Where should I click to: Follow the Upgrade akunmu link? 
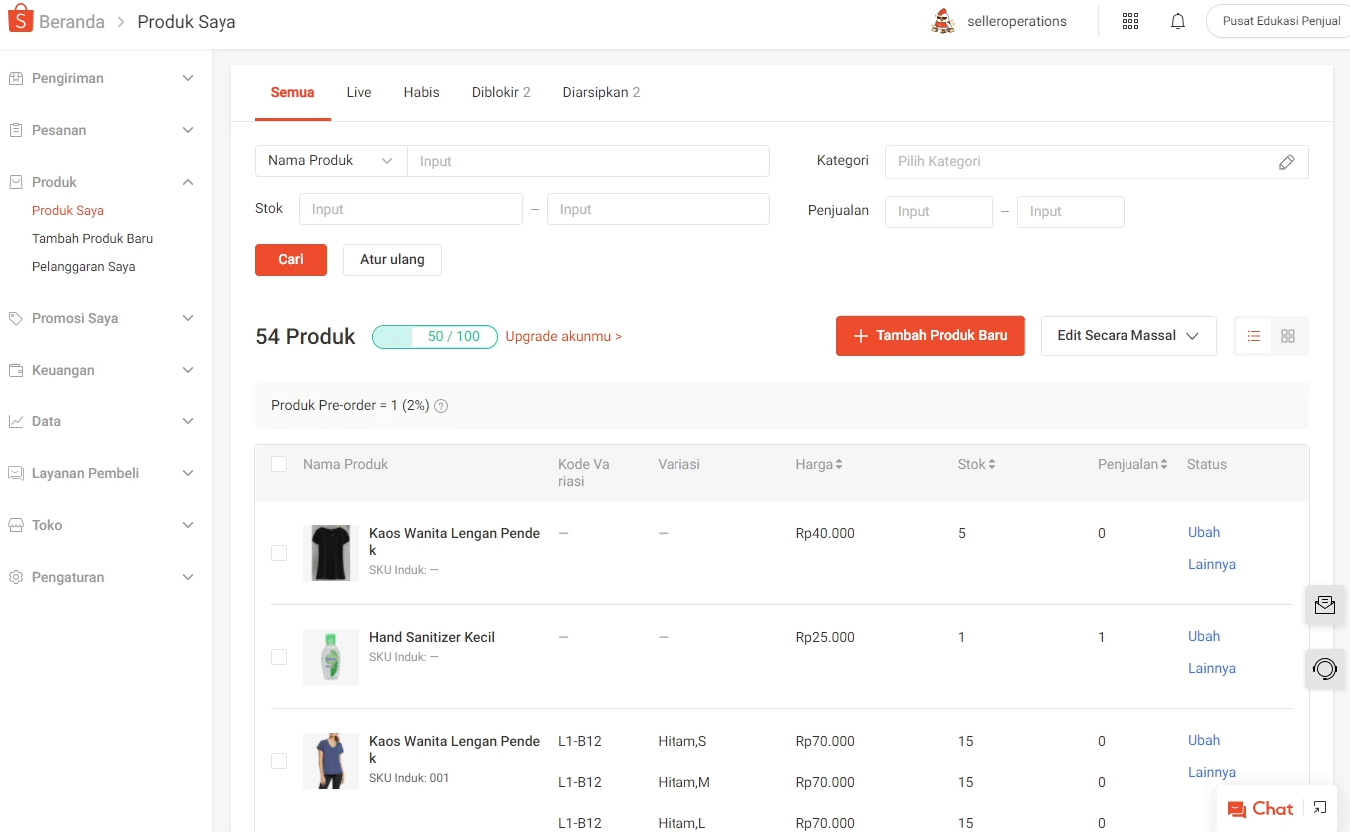(563, 337)
